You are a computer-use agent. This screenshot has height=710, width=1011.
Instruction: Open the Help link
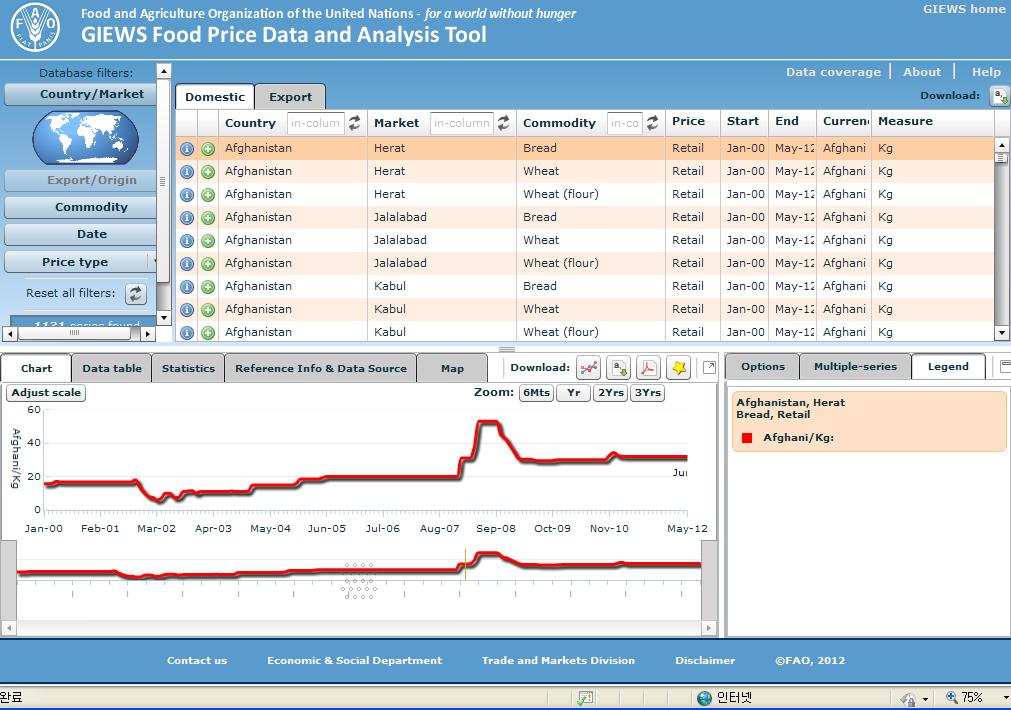pos(986,72)
